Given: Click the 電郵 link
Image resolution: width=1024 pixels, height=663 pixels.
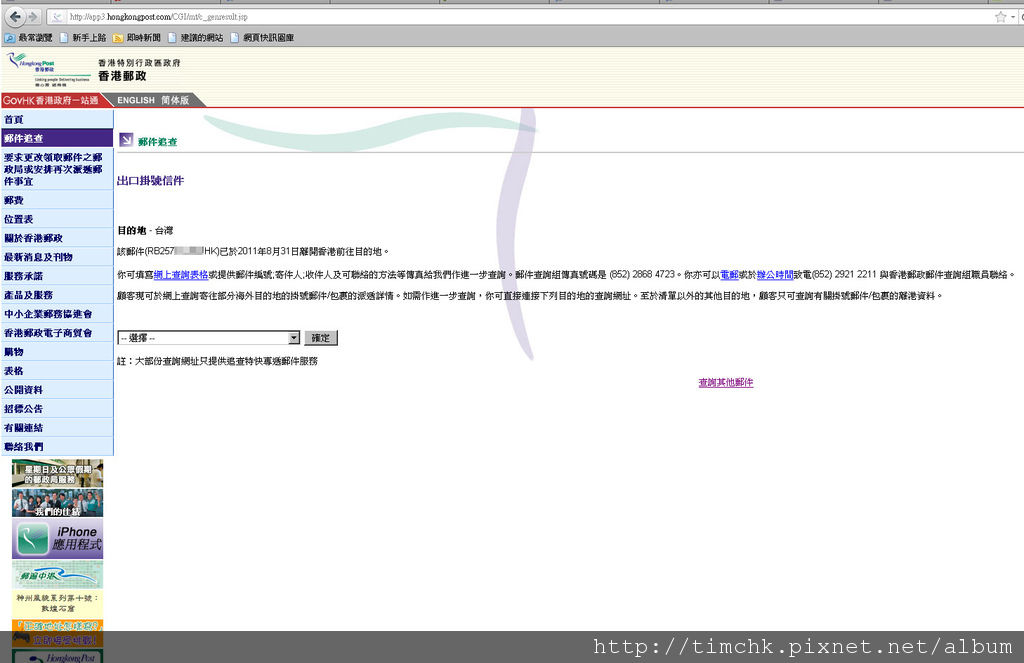Looking at the screenshot, I should [729, 275].
